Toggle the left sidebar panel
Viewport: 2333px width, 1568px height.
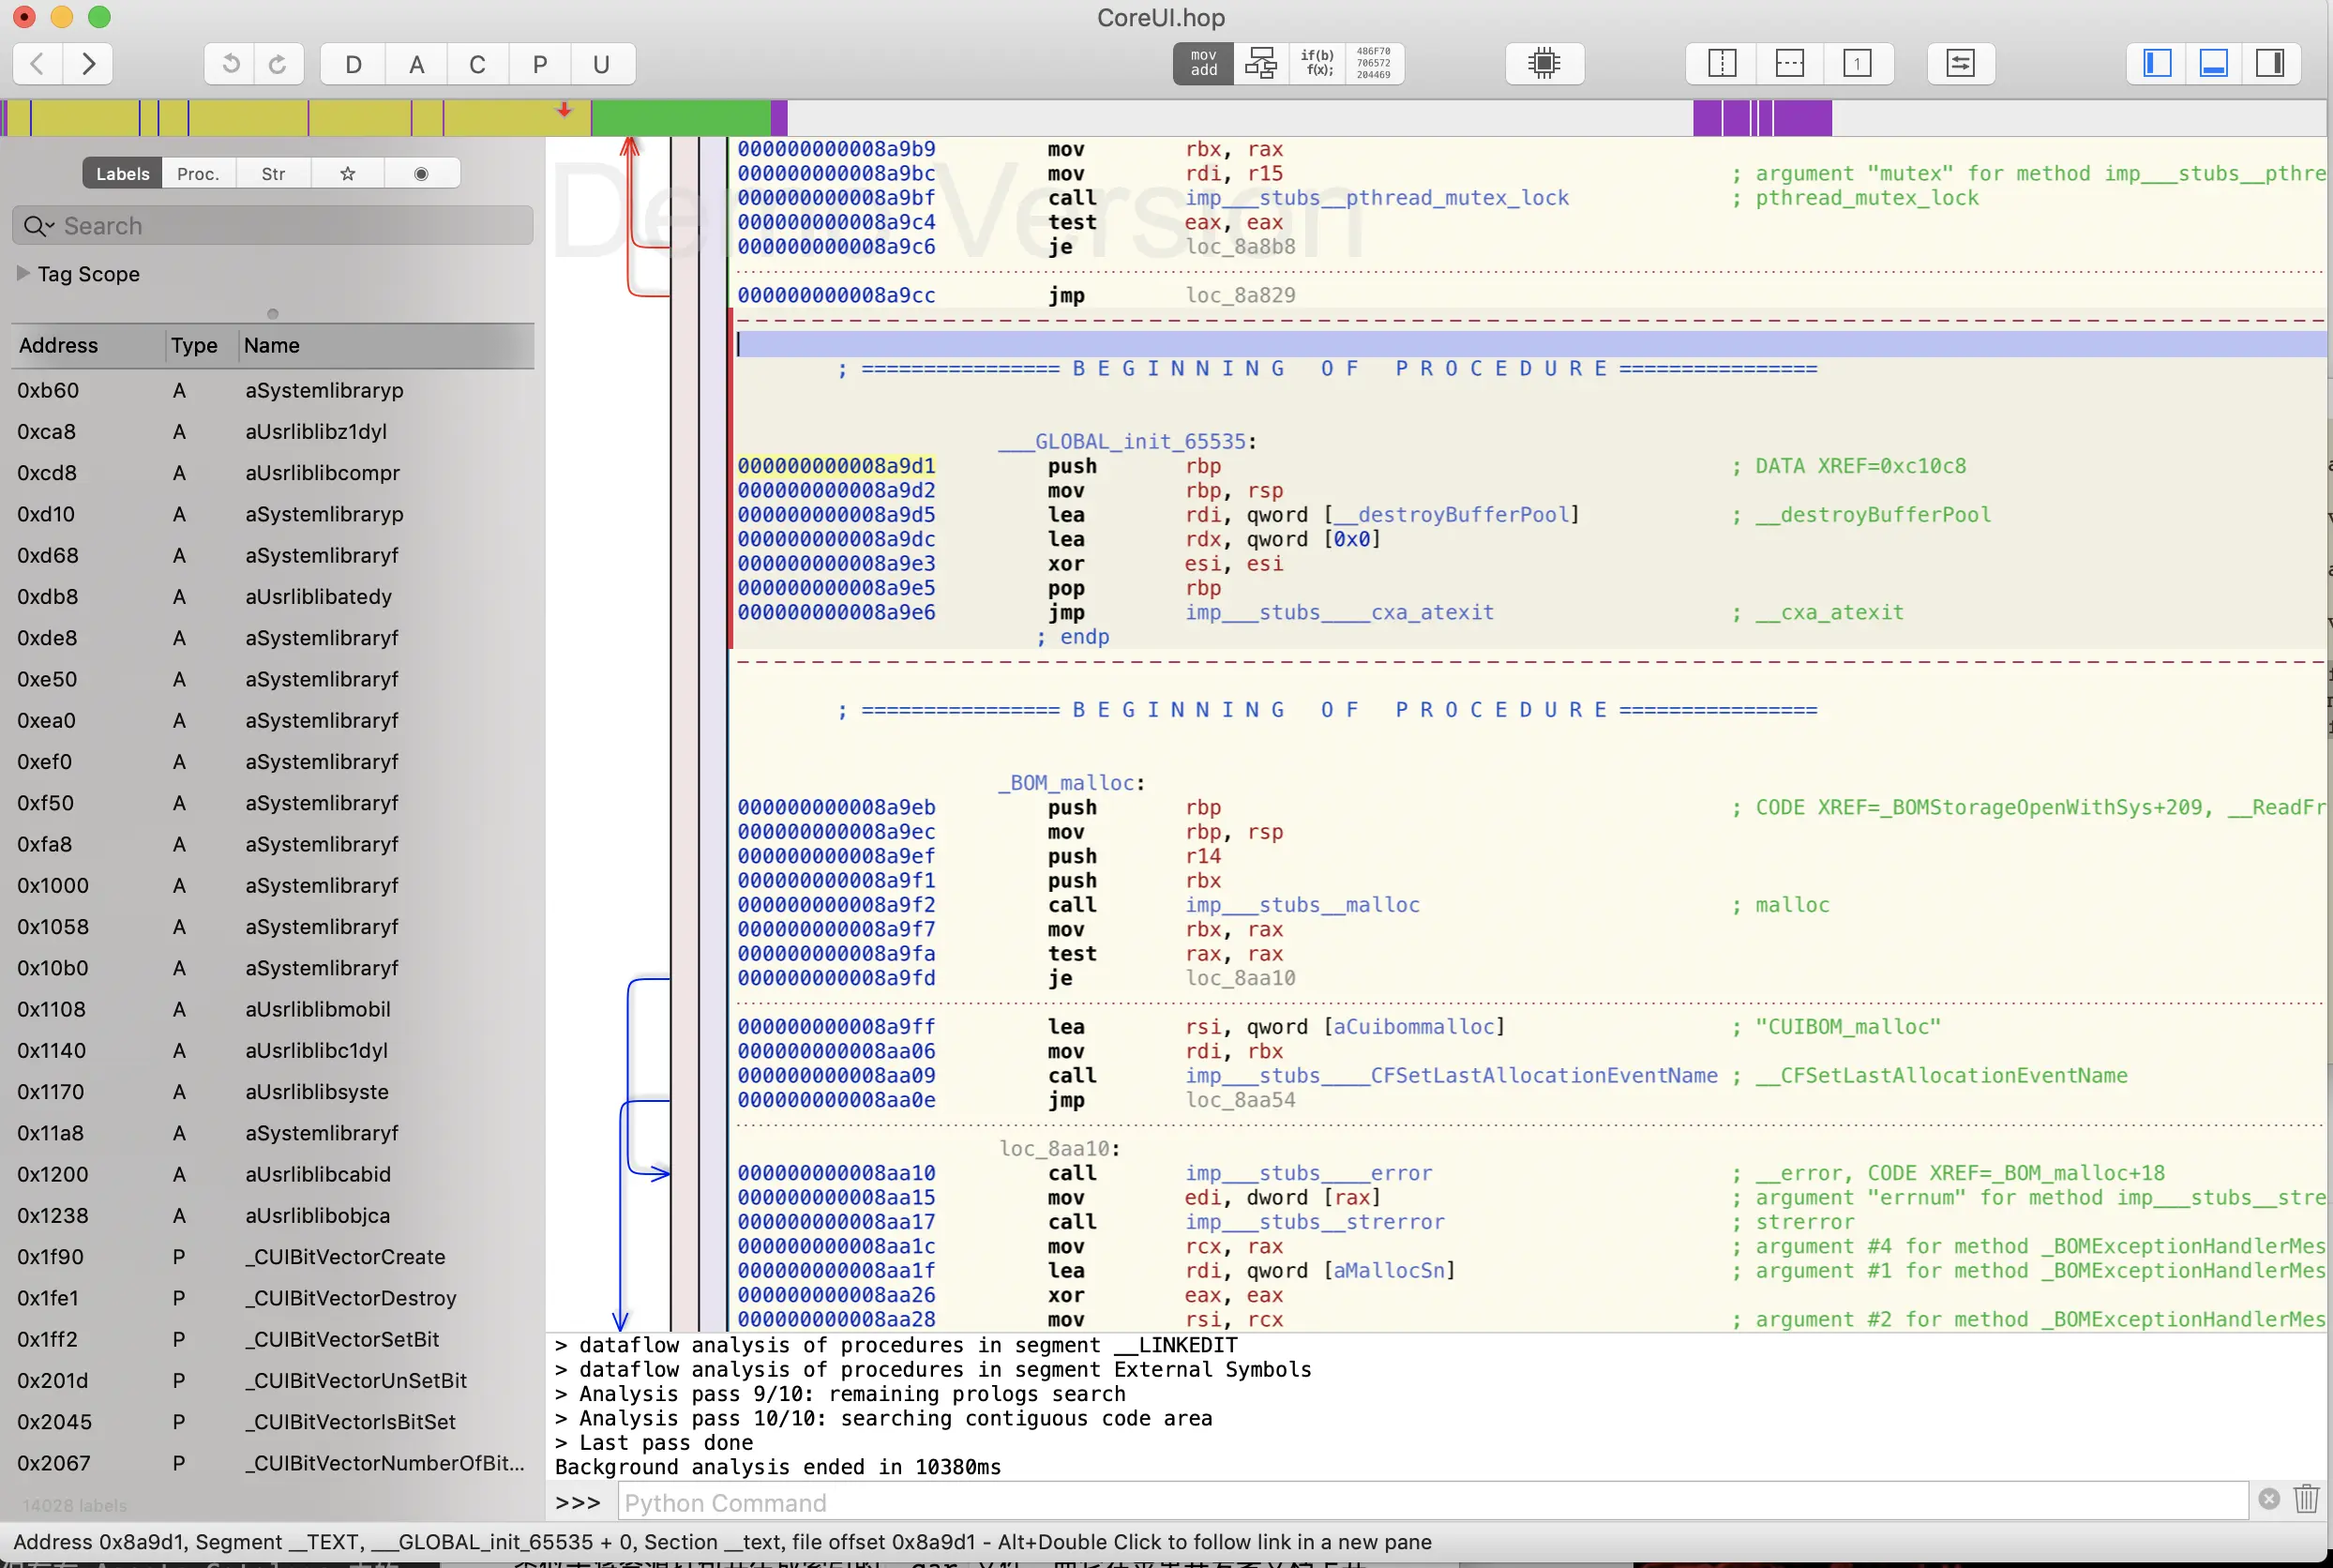[x=2157, y=63]
